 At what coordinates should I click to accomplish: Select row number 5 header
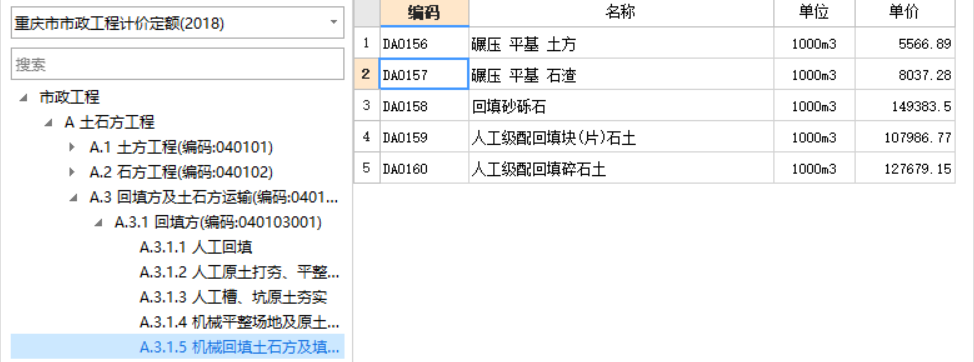(x=366, y=168)
